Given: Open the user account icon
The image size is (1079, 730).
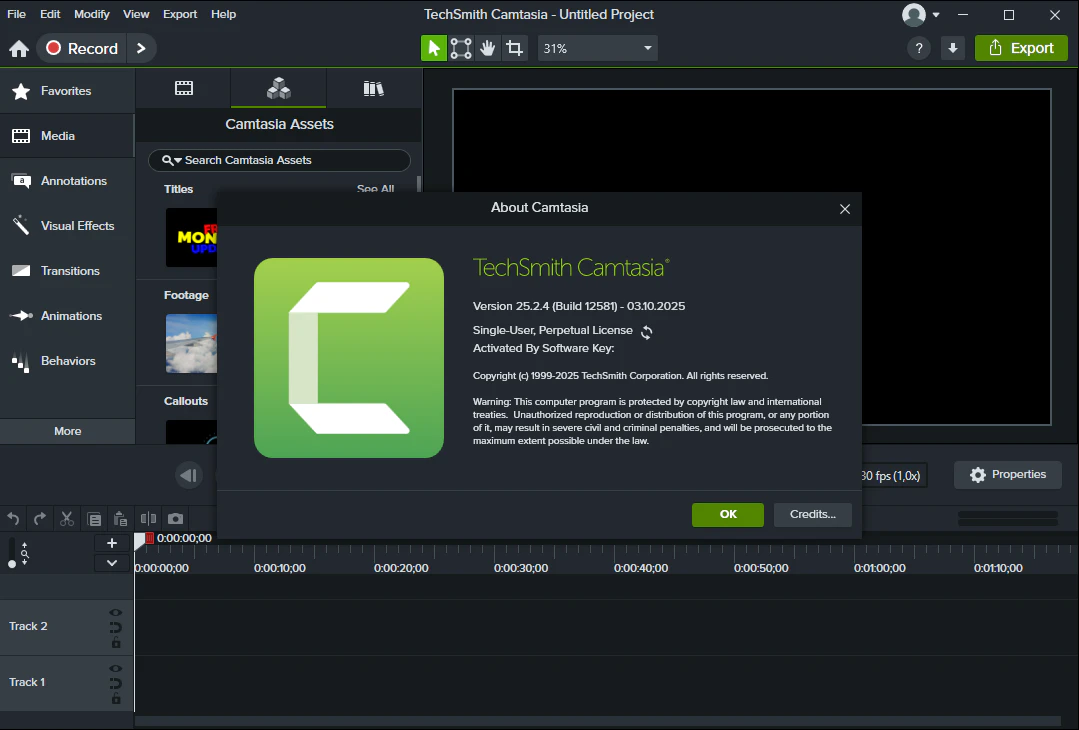Looking at the screenshot, I should 914,14.
